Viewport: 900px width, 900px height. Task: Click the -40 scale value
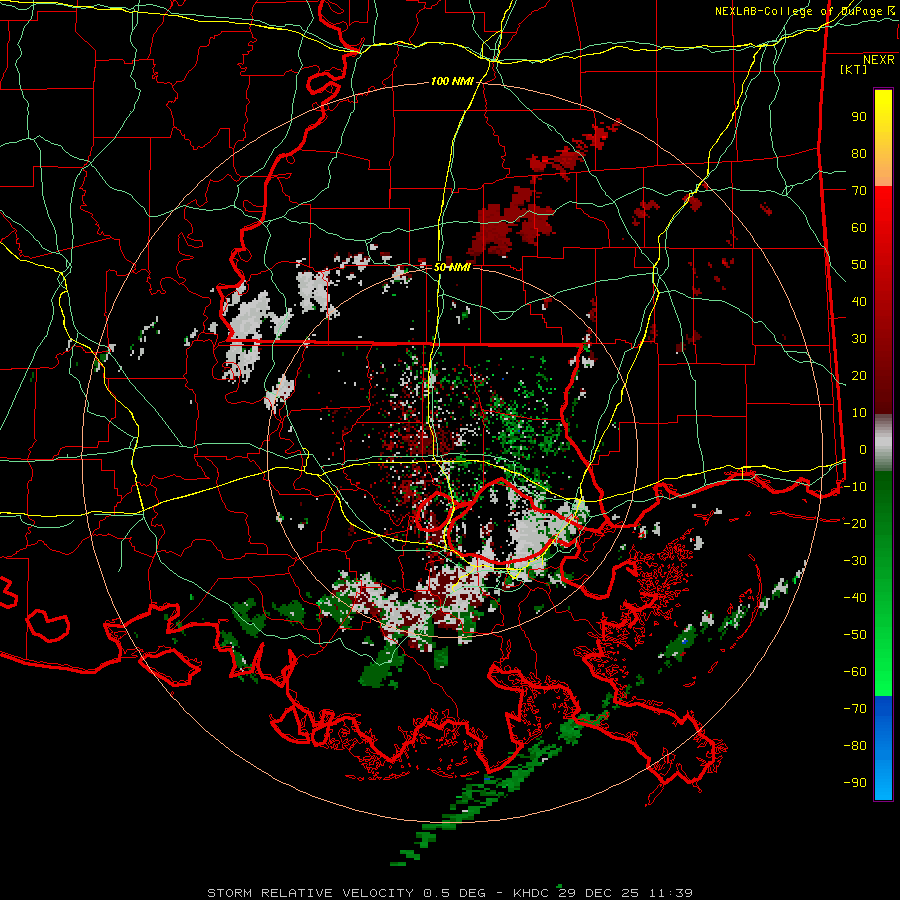click(855, 598)
